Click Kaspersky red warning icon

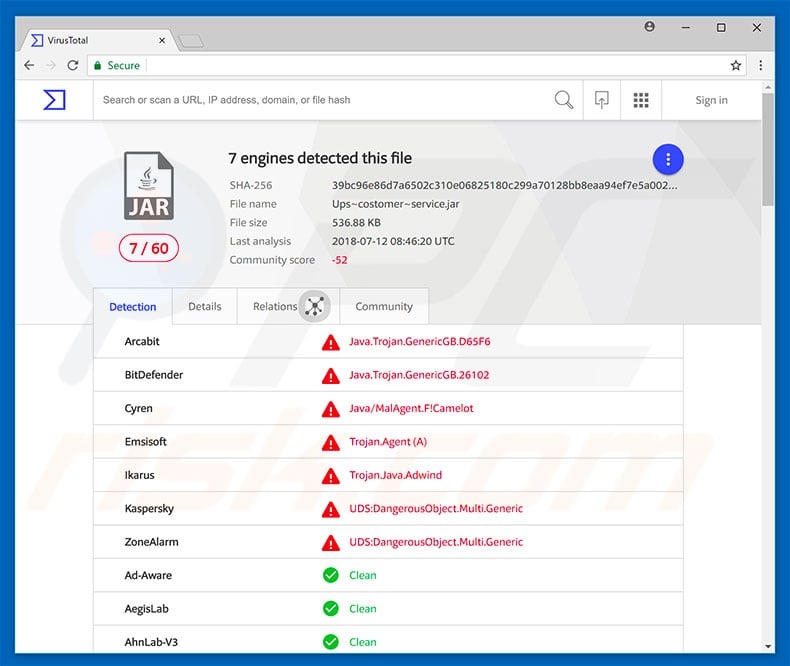331,509
